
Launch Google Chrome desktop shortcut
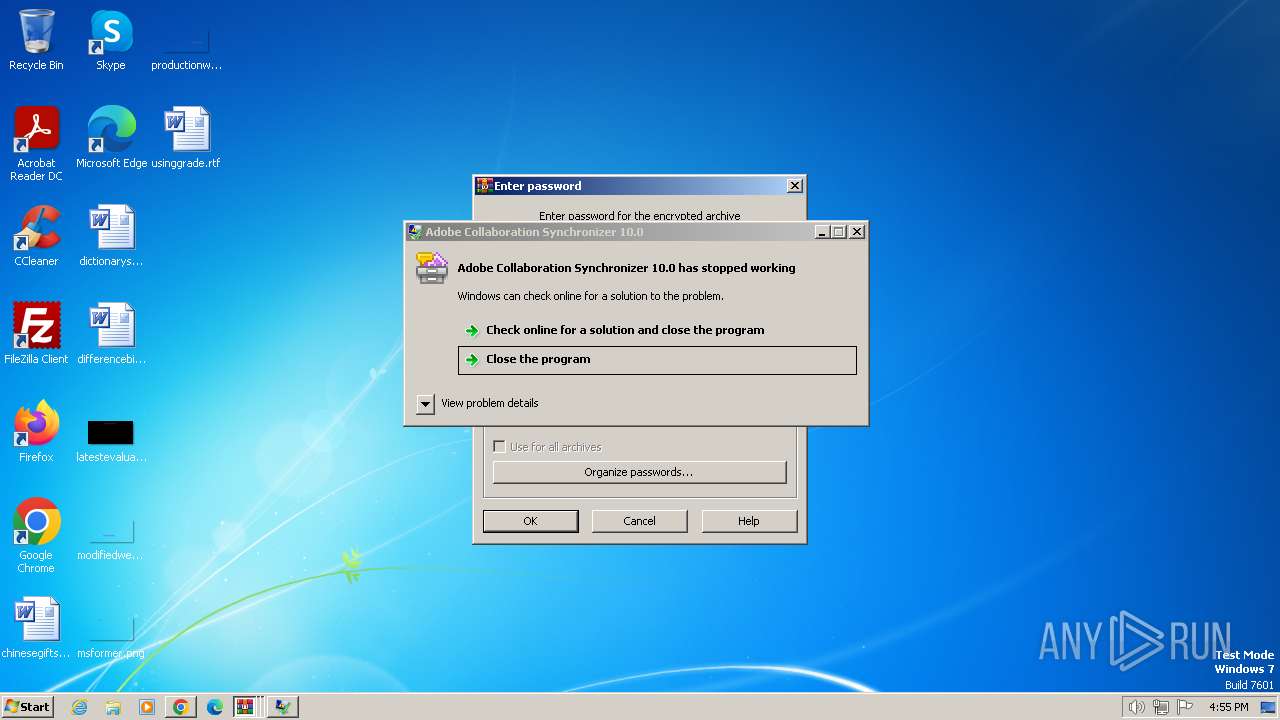tap(36, 535)
